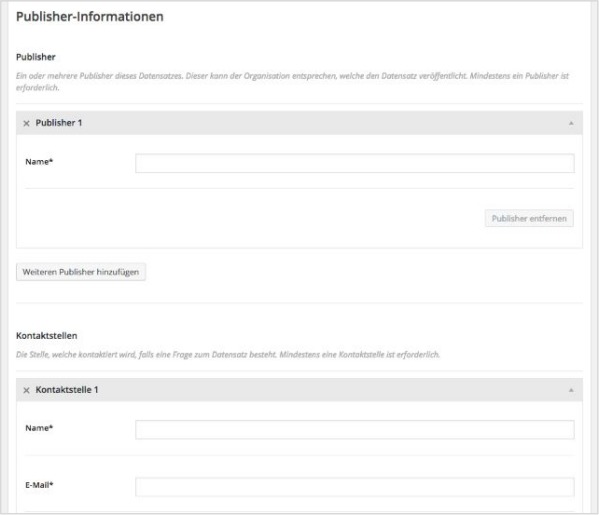
Task: Focus the Publisher 1 Name input field
Action: pyautogui.click(x=355, y=163)
